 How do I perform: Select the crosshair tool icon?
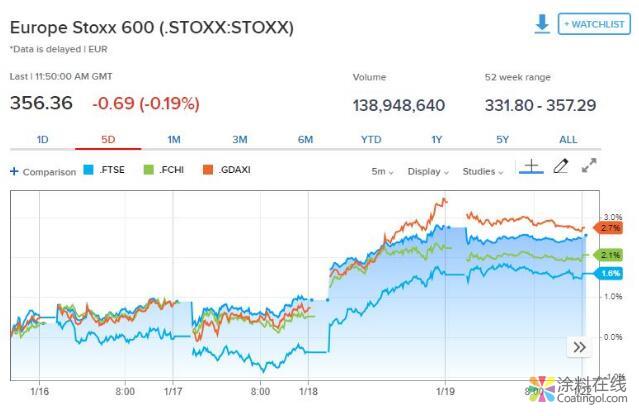(x=532, y=168)
